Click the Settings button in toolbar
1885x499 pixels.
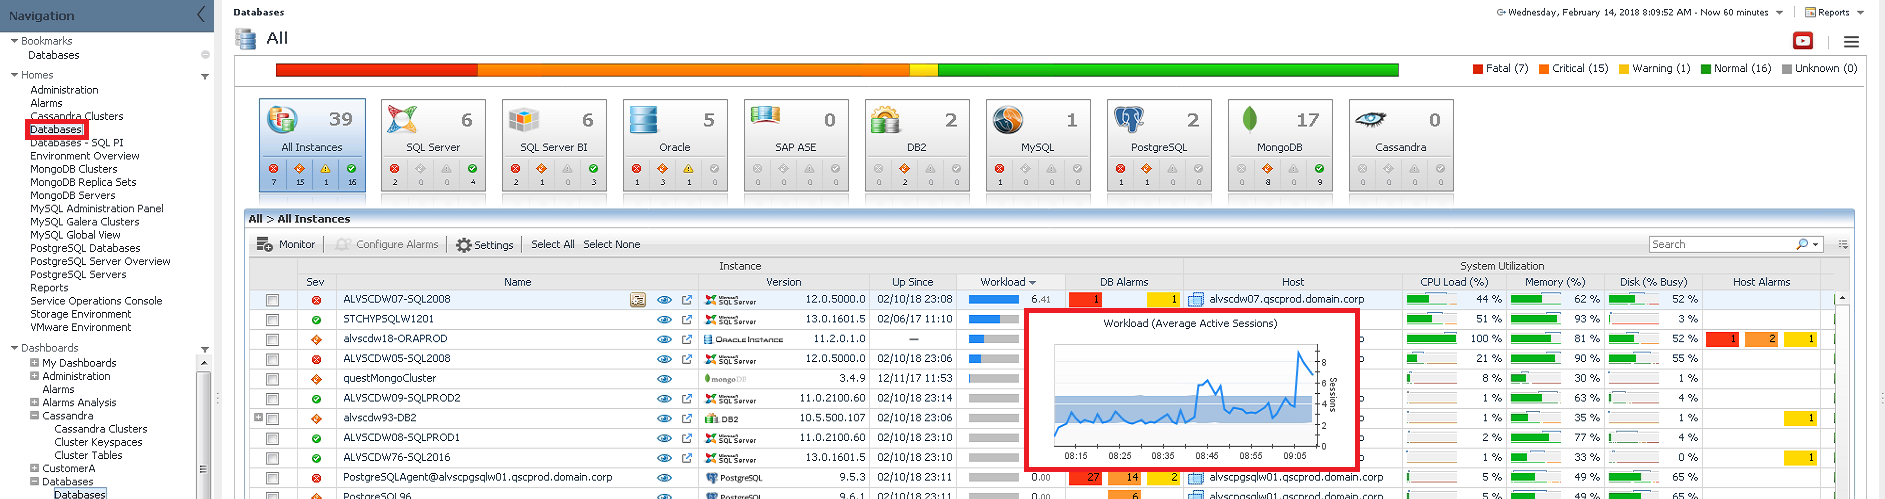(485, 245)
